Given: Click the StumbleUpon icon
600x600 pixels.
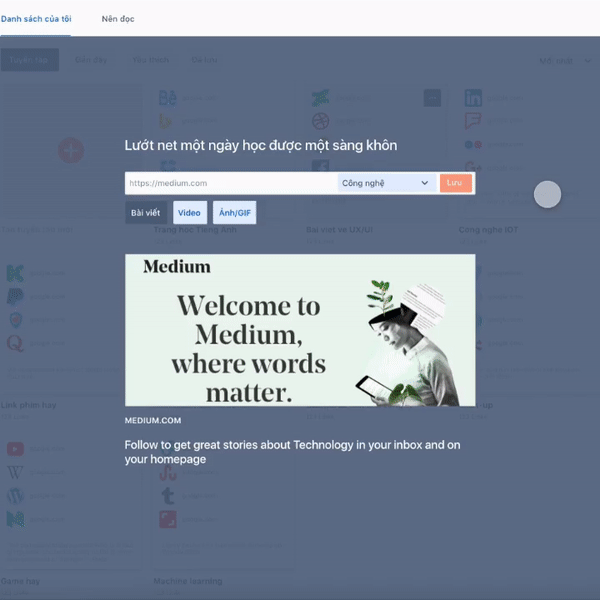Looking at the screenshot, I should [168, 473].
